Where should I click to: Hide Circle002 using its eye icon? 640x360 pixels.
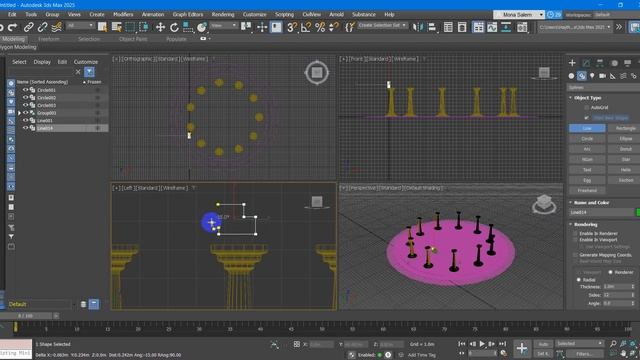[x=25, y=98]
